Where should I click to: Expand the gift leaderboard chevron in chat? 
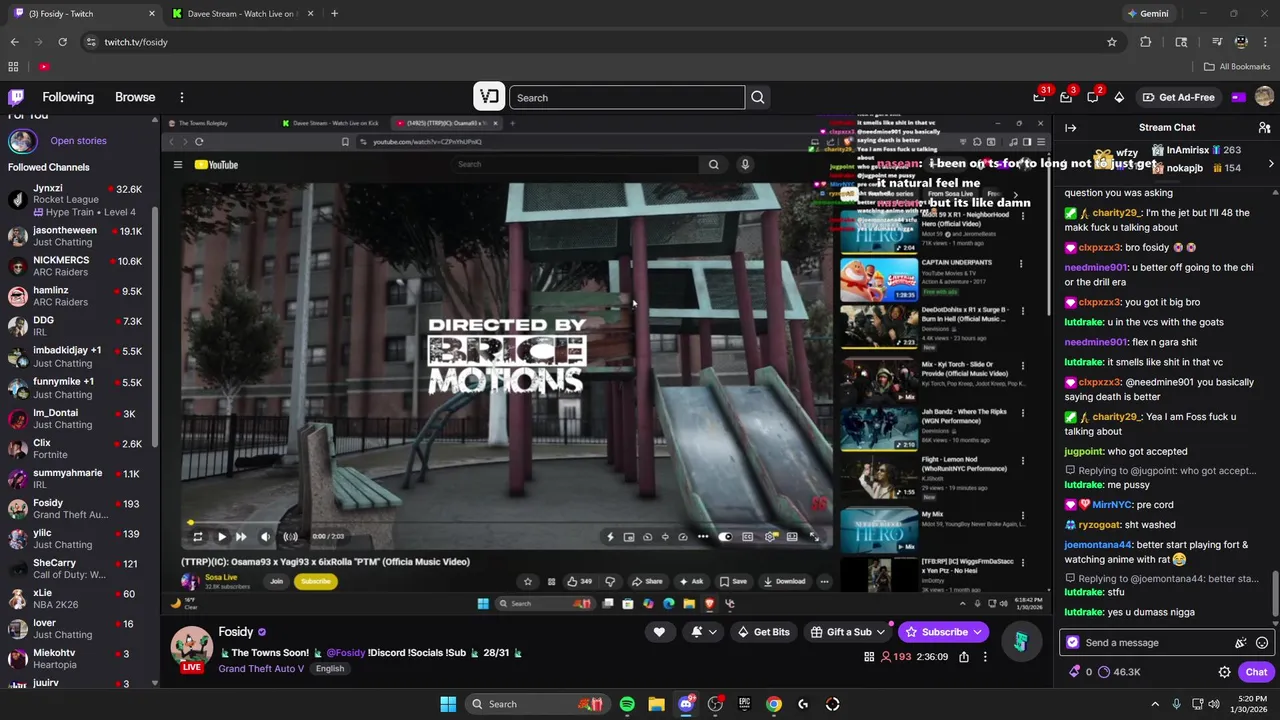[x=1271, y=163]
